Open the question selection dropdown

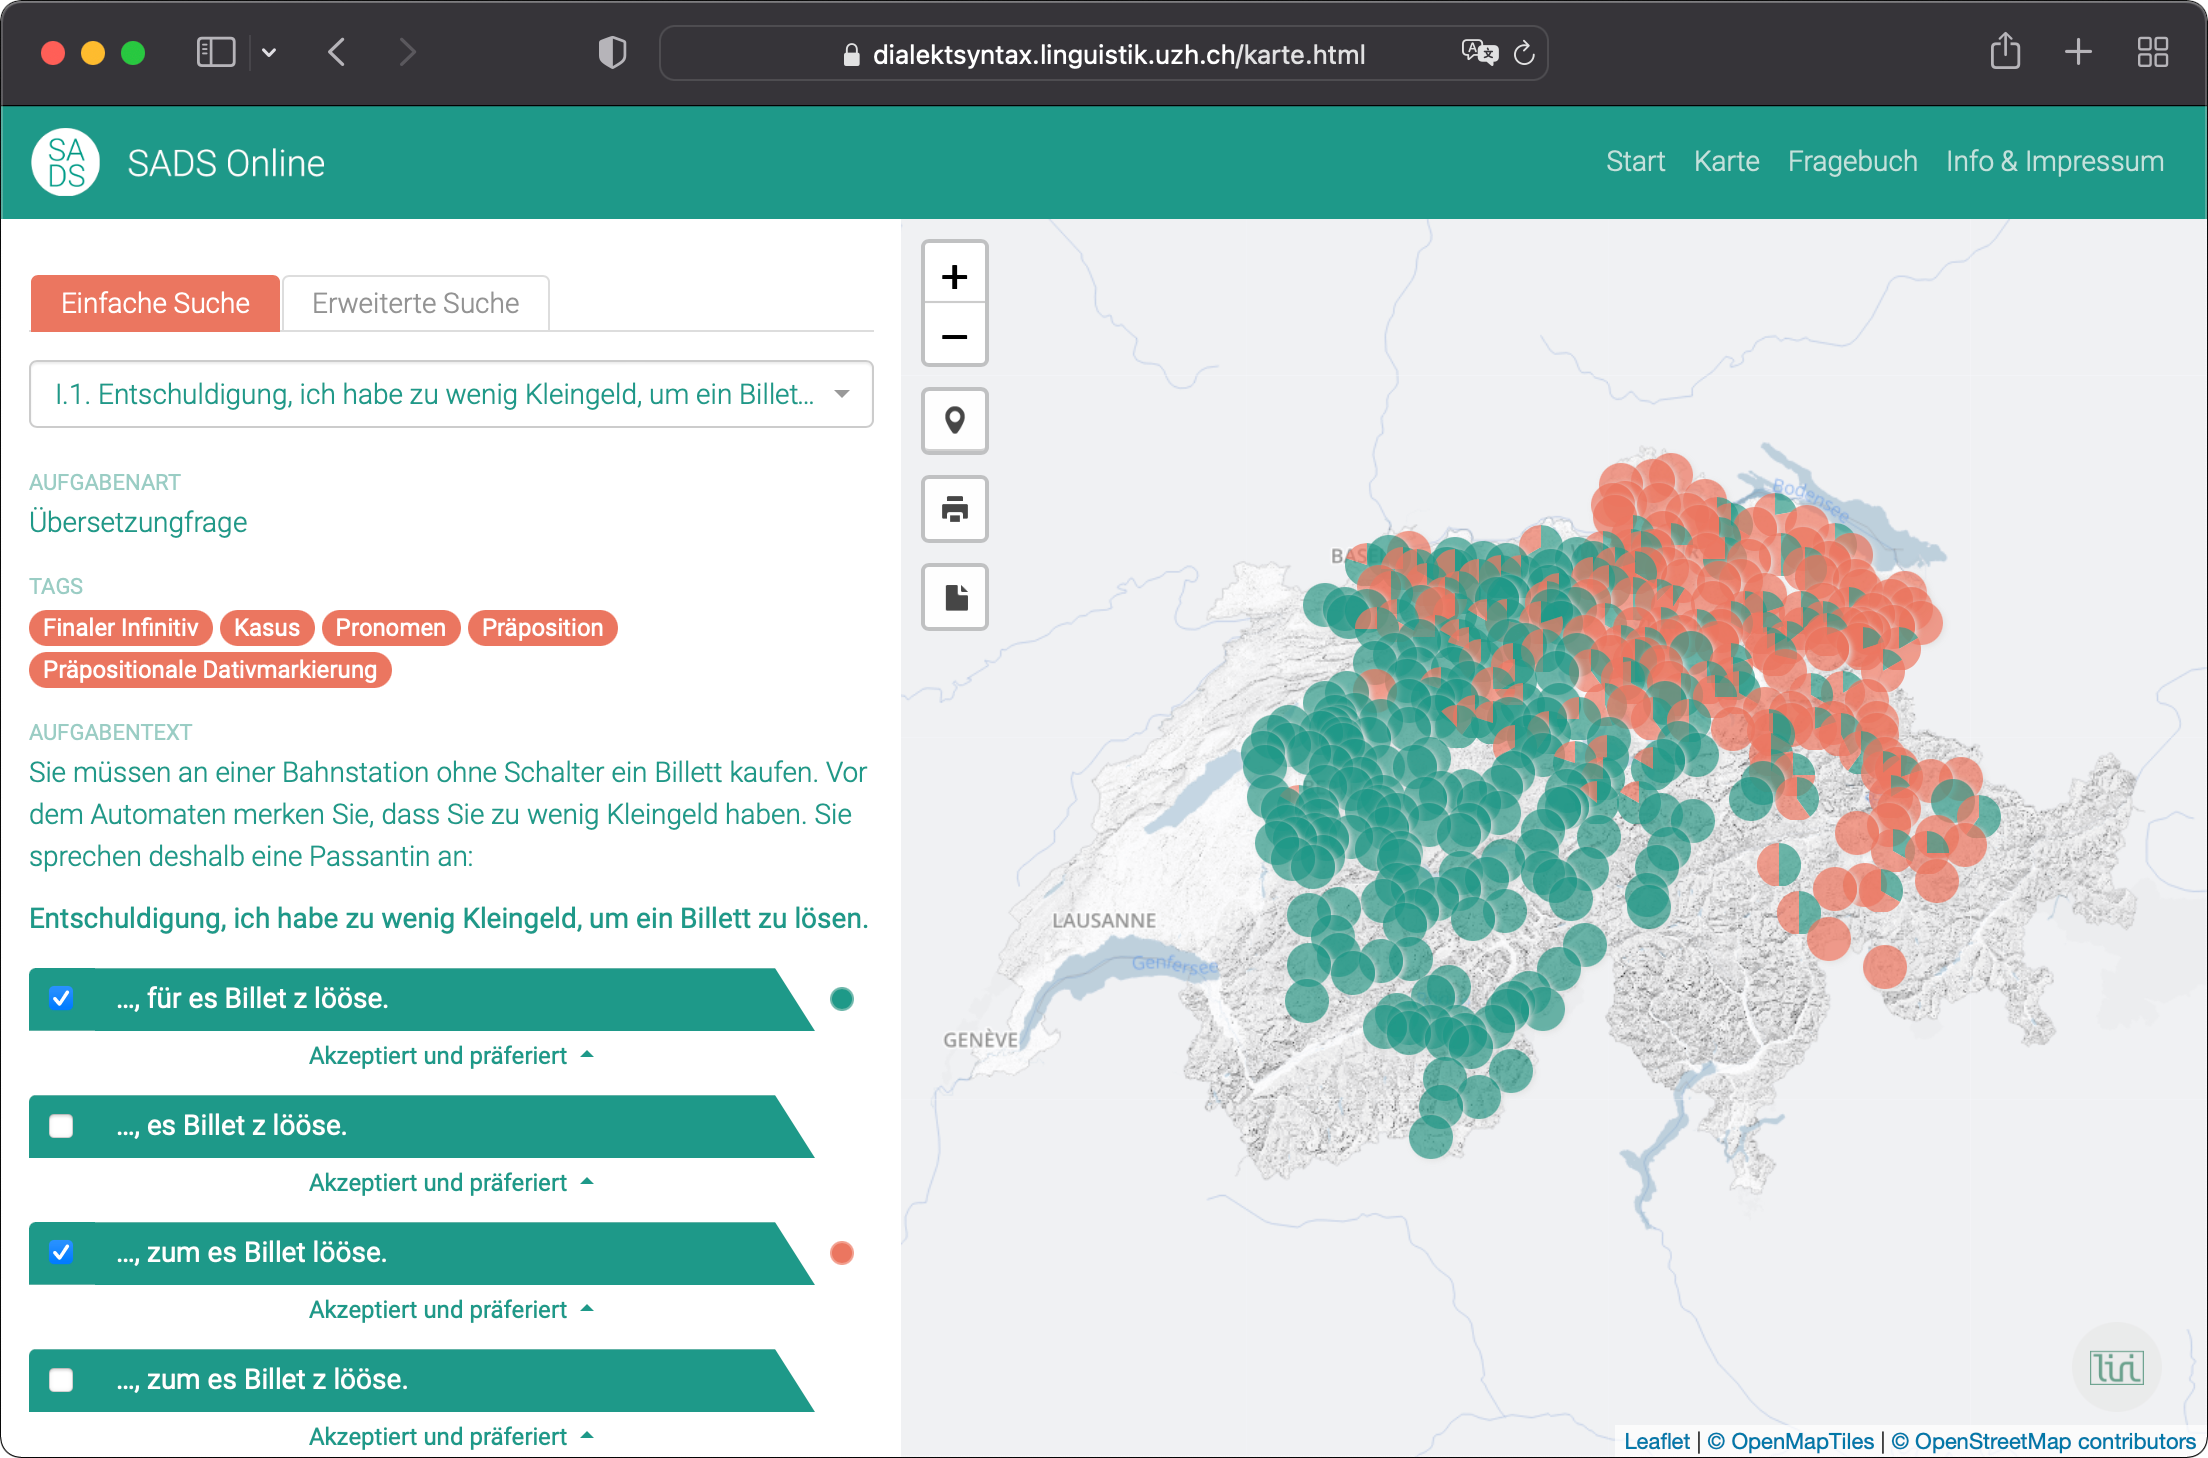(x=450, y=394)
